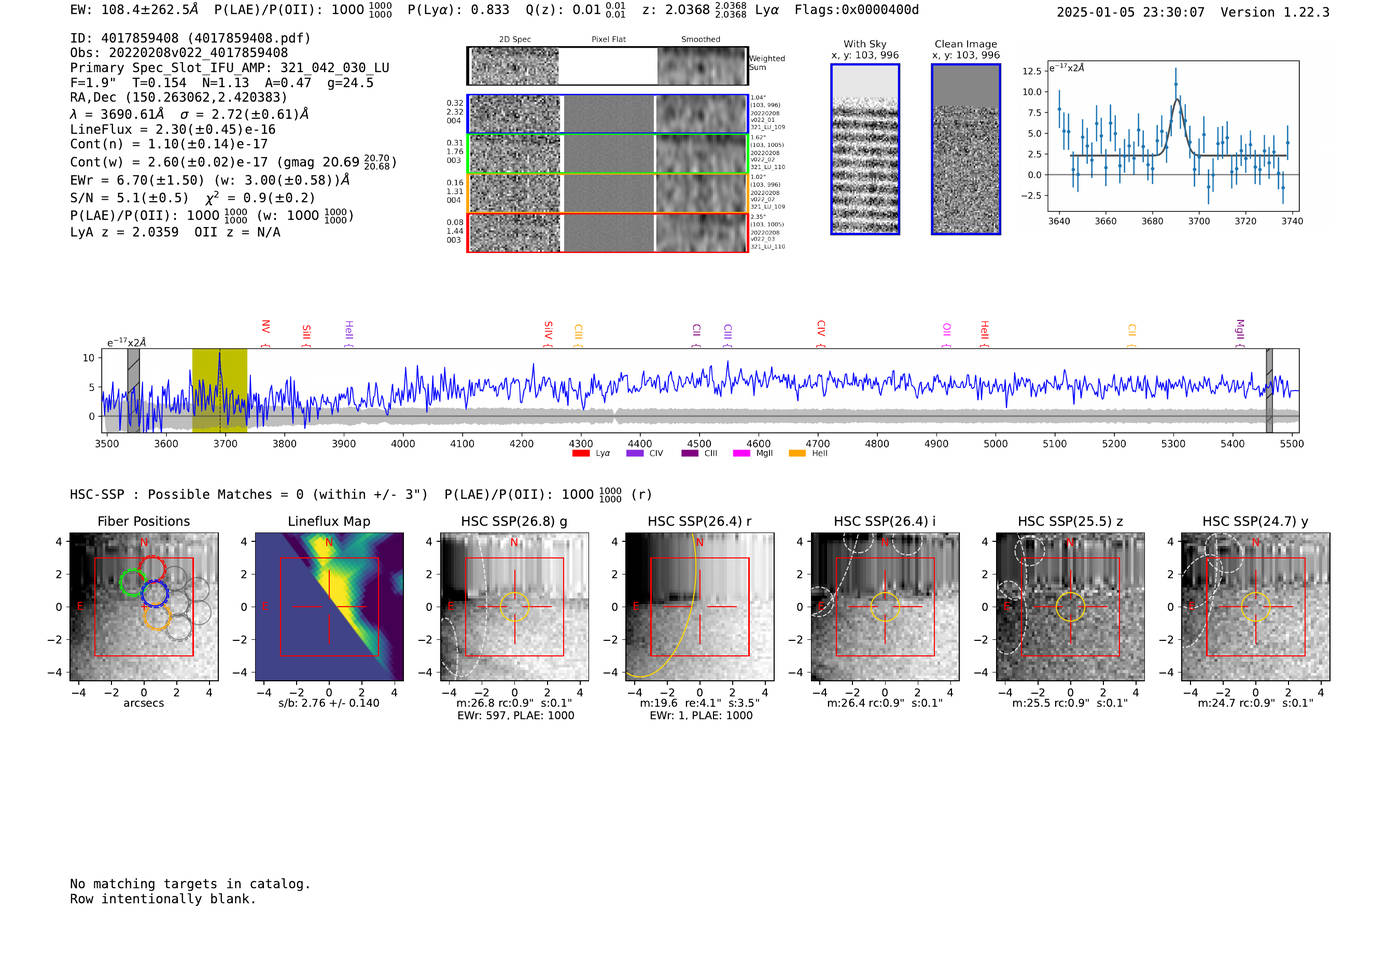The width and height of the screenshot is (1400, 953).
Task: Click the LineFlux = 2.30(±0.45)e-16 line
Action: 173,129
